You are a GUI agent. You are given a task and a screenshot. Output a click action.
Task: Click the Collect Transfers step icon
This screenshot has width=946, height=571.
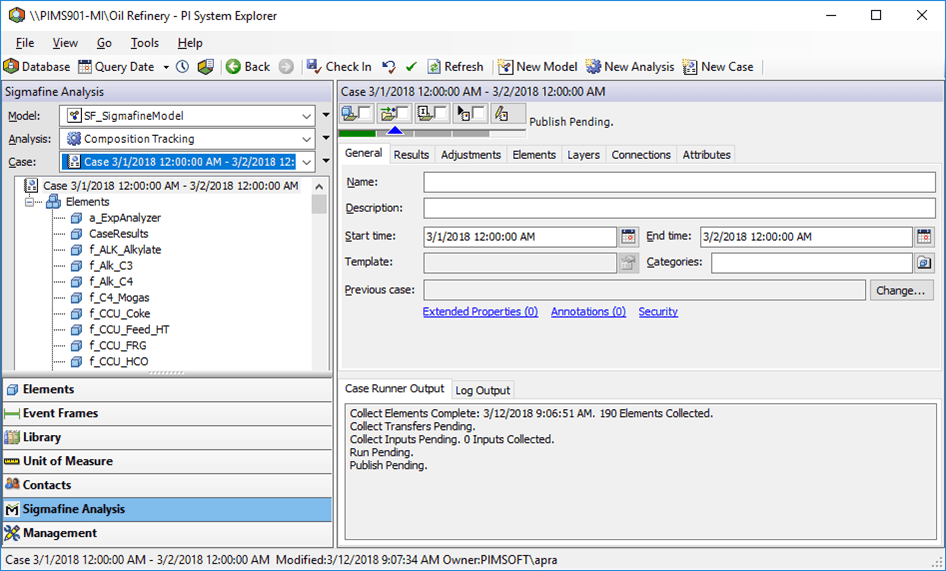(386, 113)
